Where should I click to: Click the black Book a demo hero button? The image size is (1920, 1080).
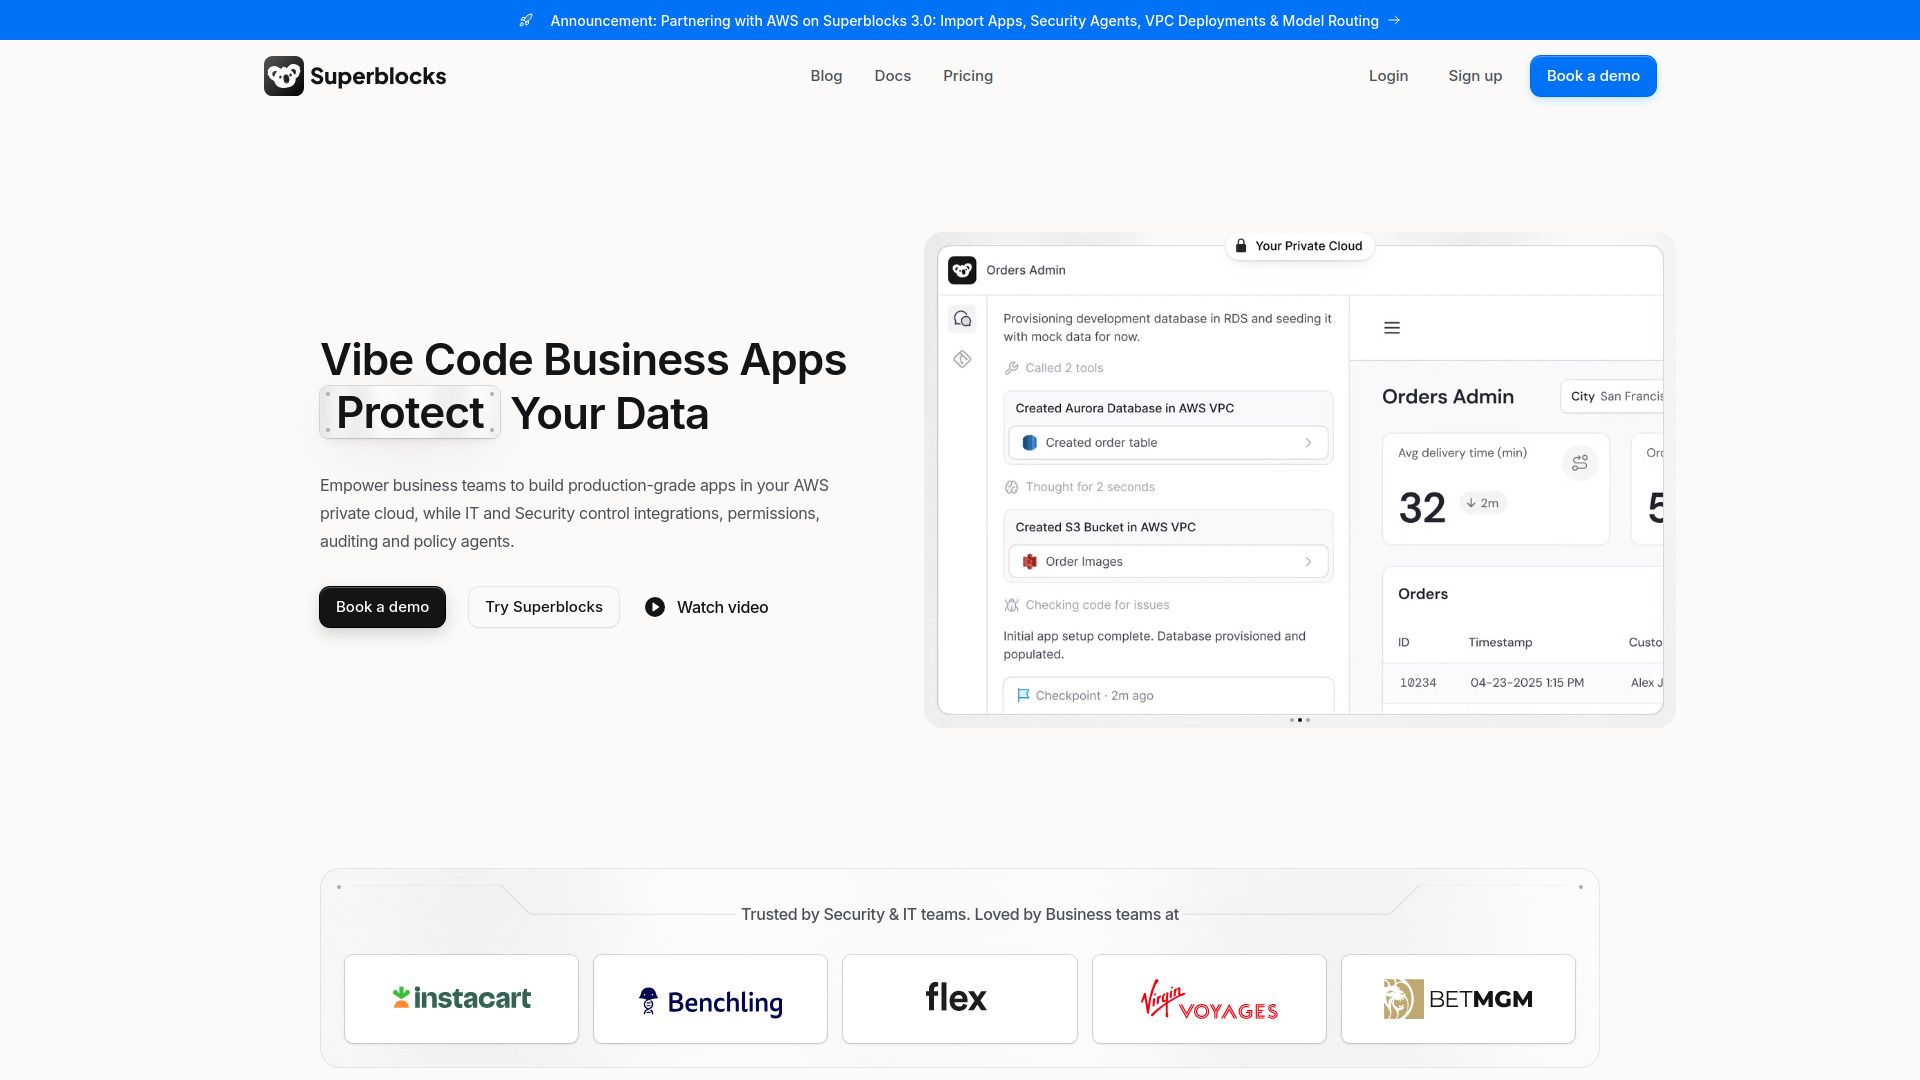pyautogui.click(x=382, y=607)
